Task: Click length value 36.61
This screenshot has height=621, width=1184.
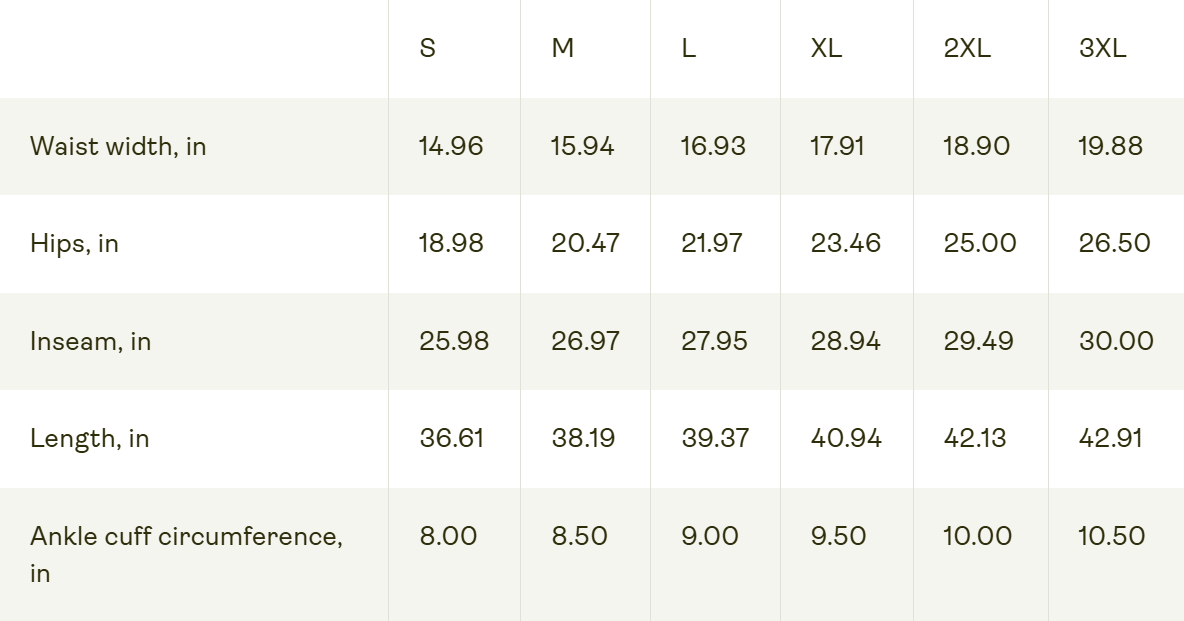Action: pyautogui.click(x=452, y=438)
